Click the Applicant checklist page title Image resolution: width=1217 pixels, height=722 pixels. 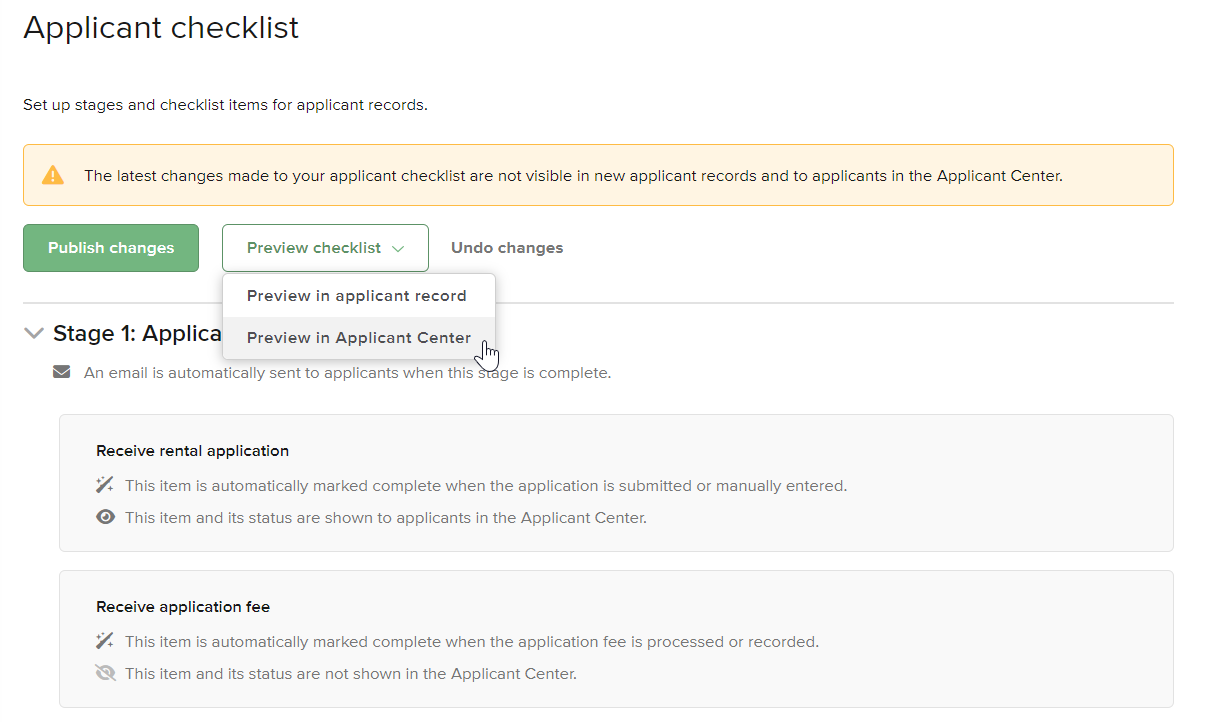pyautogui.click(x=160, y=27)
